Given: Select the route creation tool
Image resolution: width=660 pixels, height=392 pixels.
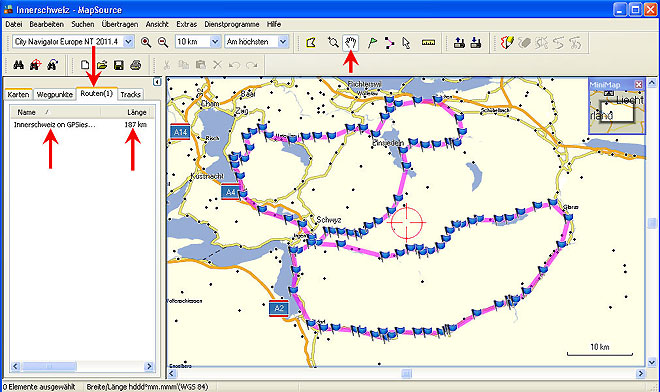Looking at the screenshot, I should [x=389, y=43].
